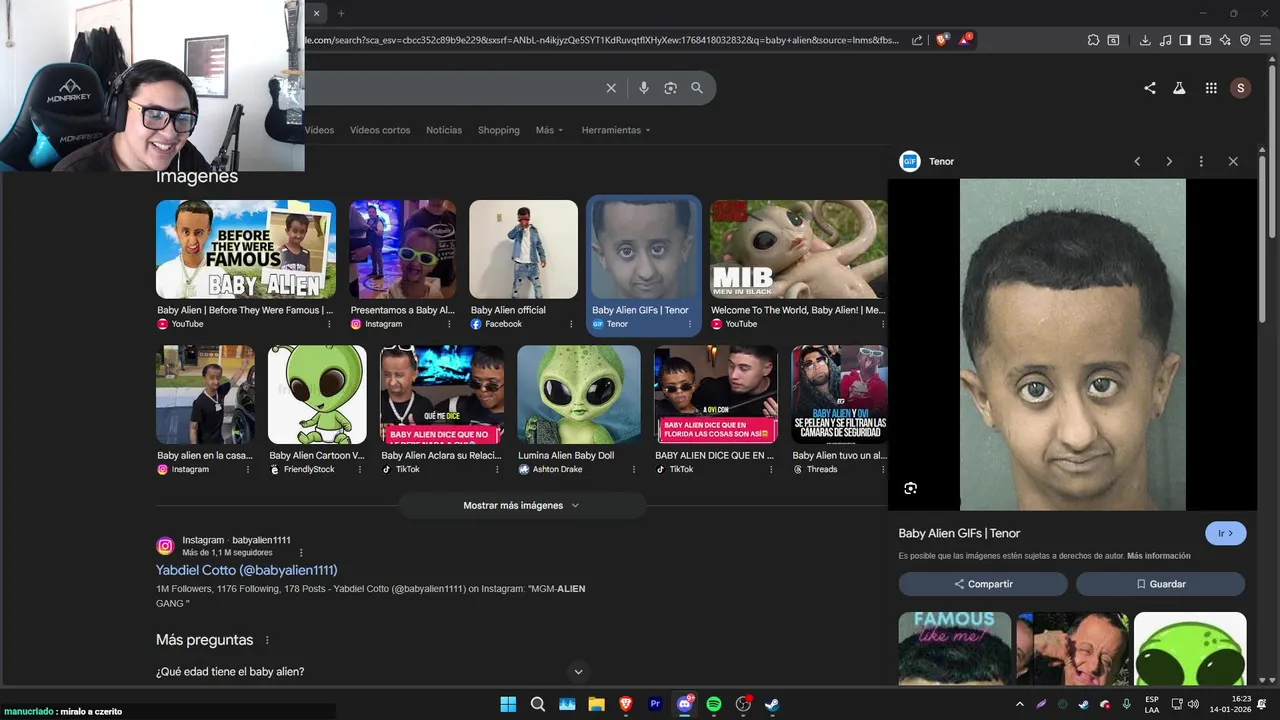The height and width of the screenshot is (720, 1280).
Task: Show hidden system tray icons chevron
Action: click(1020, 704)
